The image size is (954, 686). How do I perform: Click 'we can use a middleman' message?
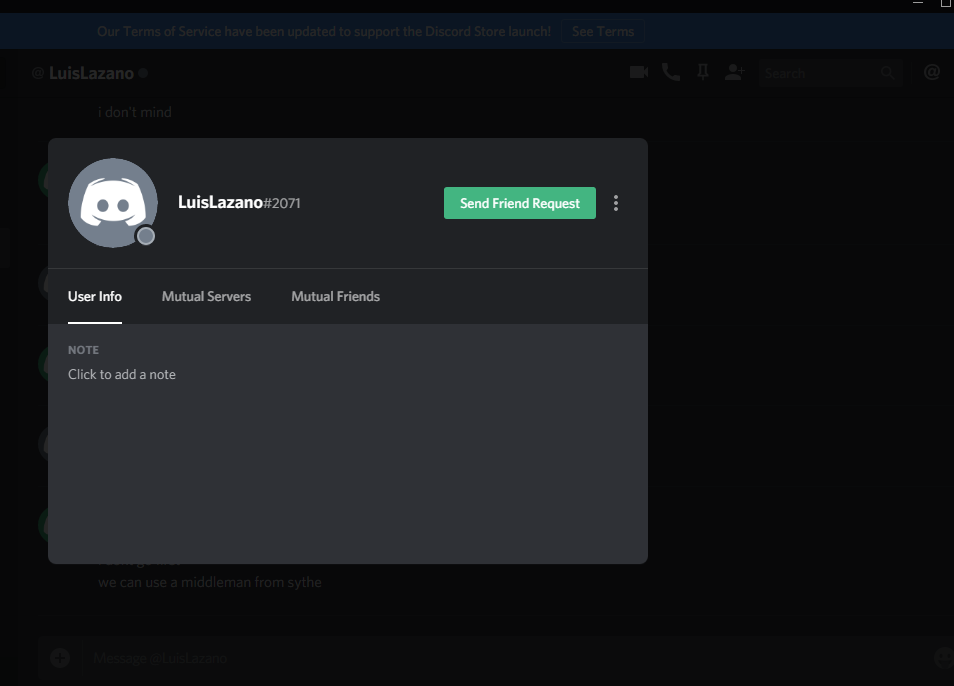210,582
